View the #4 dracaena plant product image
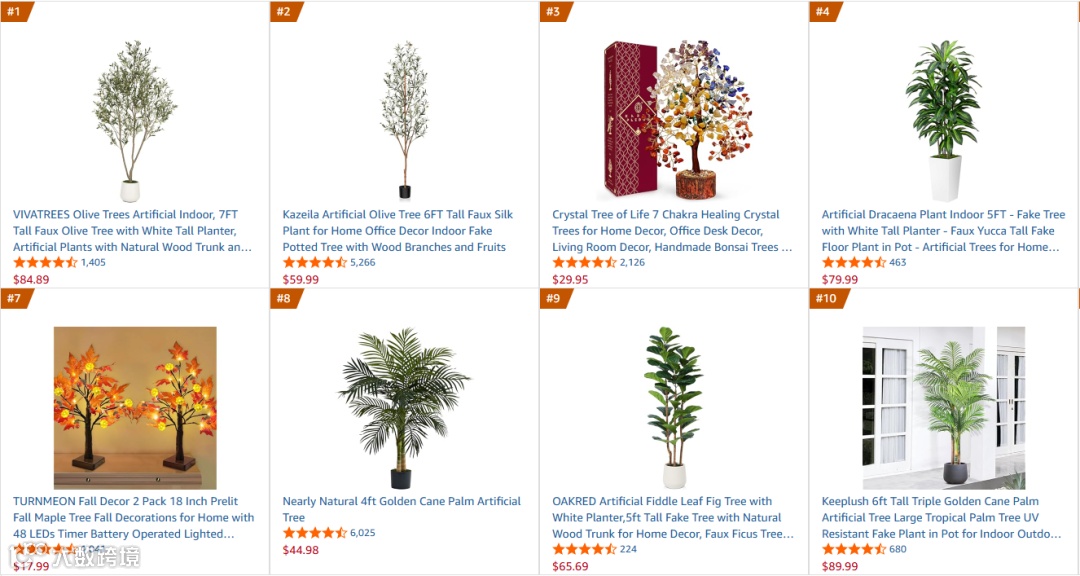The image size is (1080, 576). click(944, 121)
